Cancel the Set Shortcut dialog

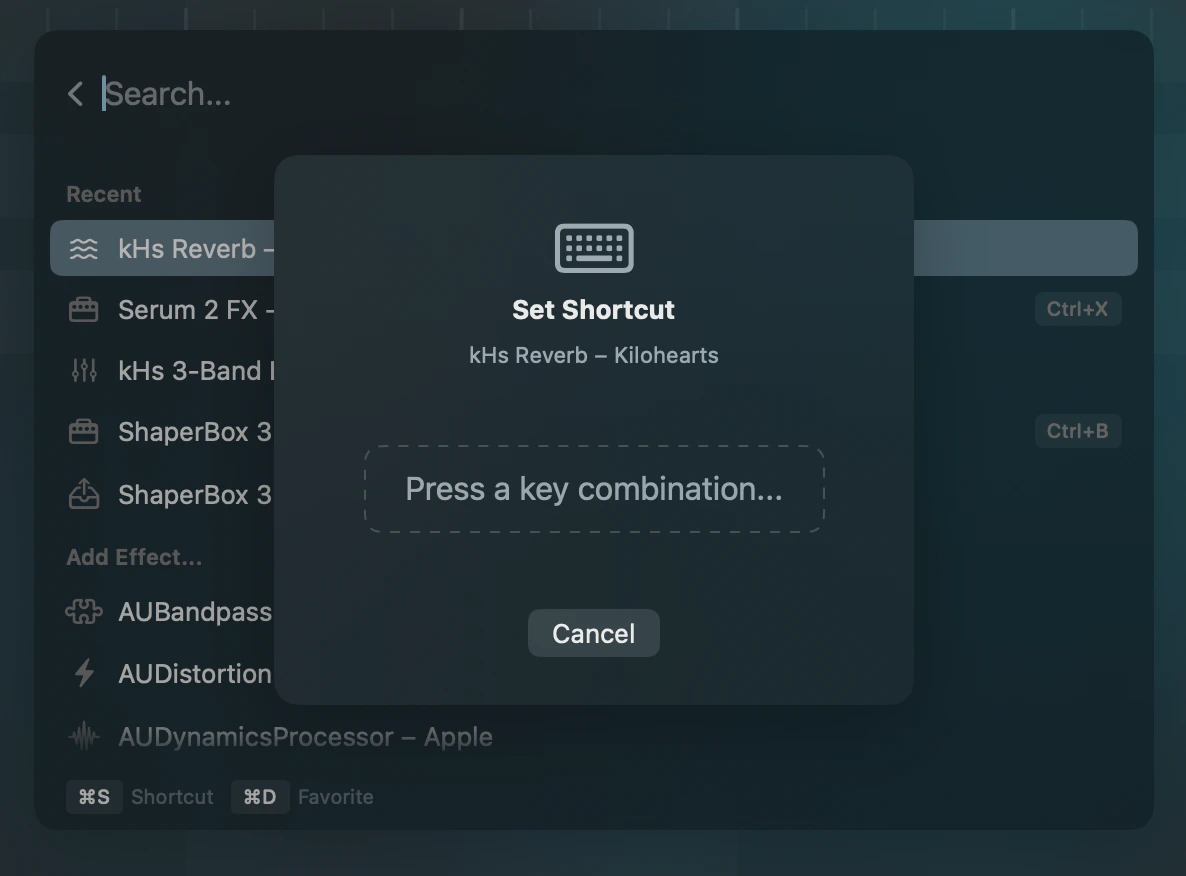594,633
